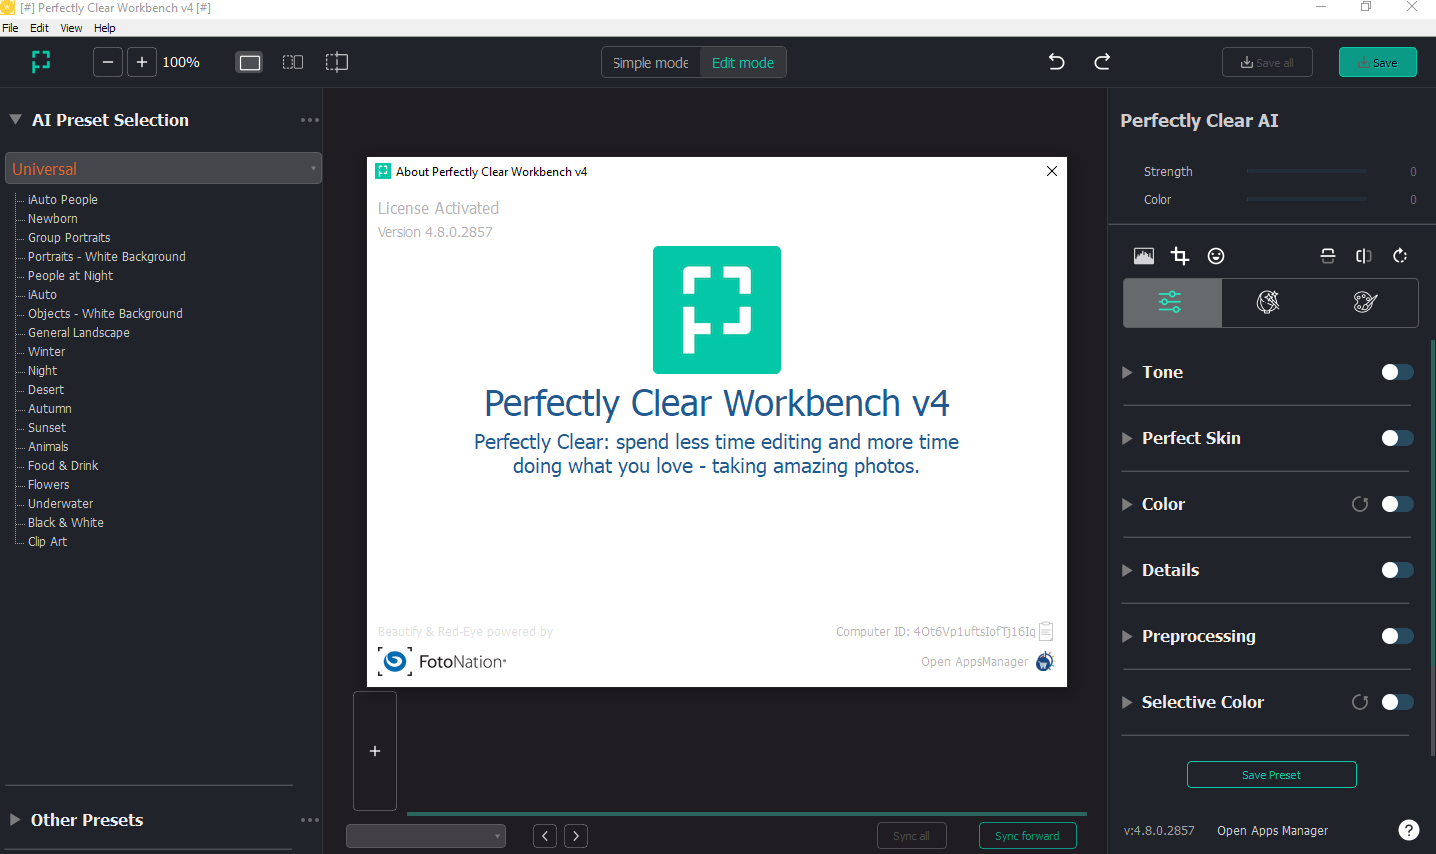Image resolution: width=1436 pixels, height=854 pixels.
Task: Enable the Perfect Skin toggle
Action: (1397, 438)
